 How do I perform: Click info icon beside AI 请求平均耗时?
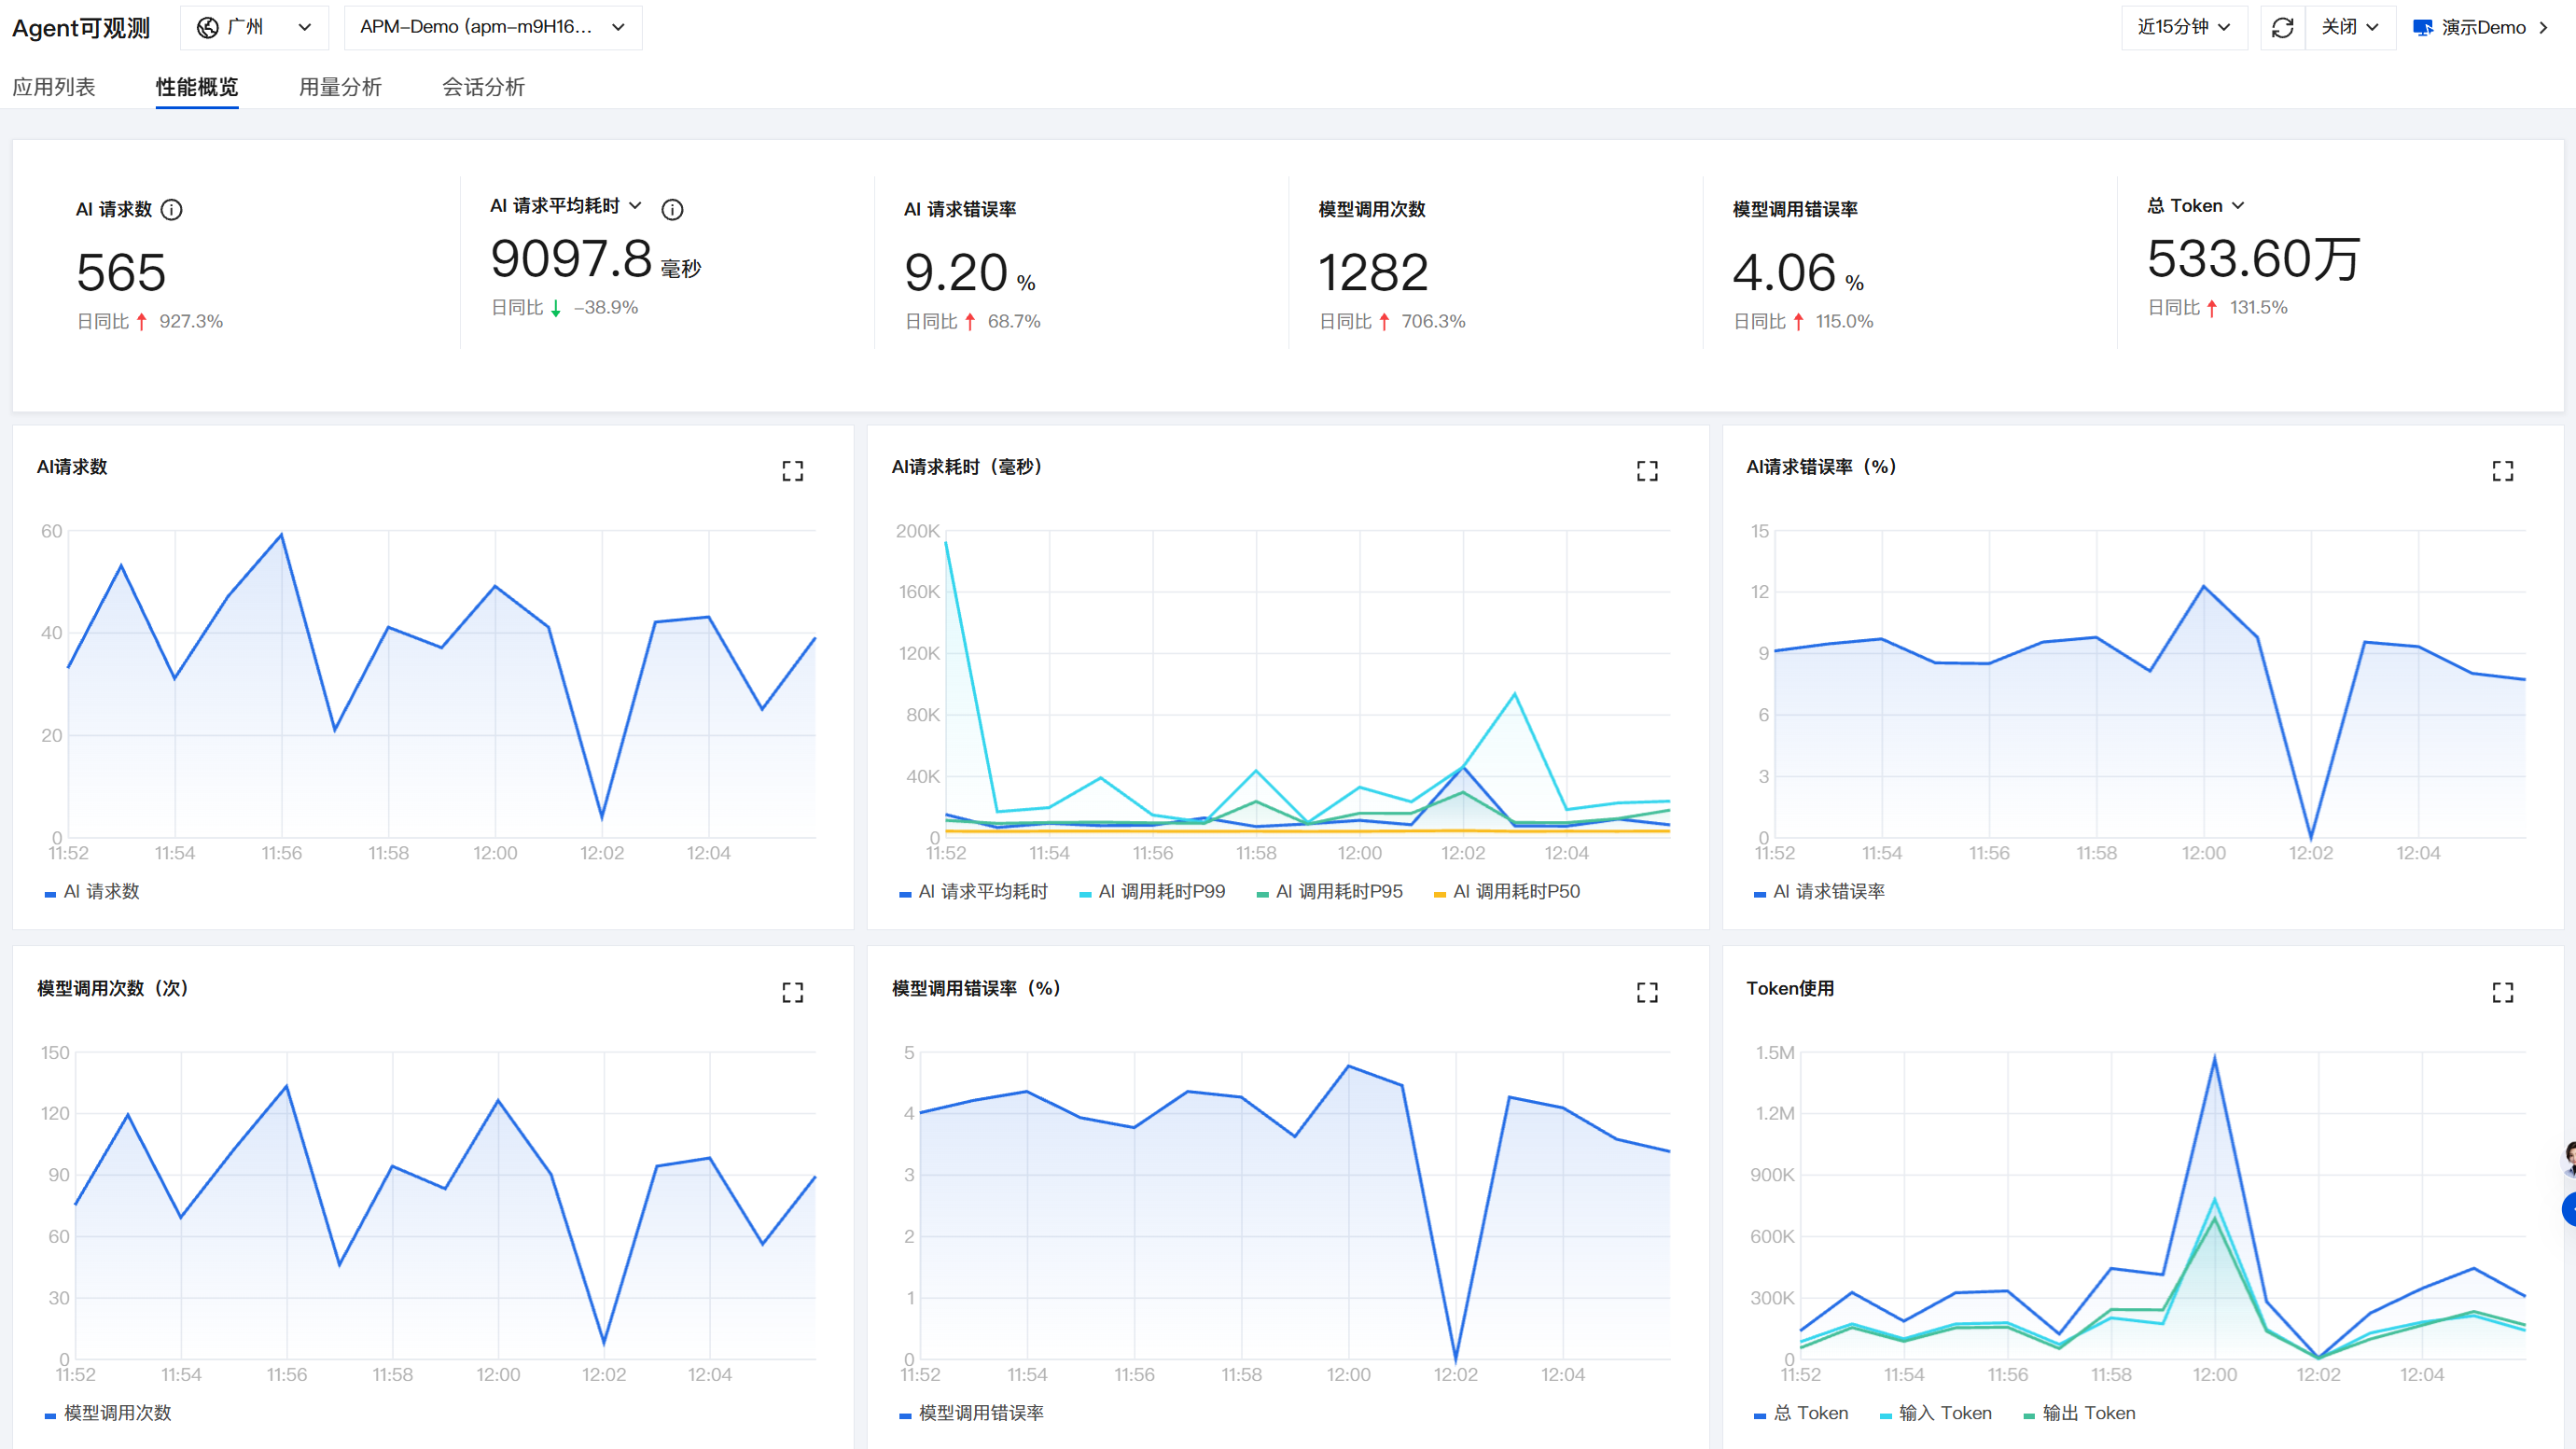point(672,209)
